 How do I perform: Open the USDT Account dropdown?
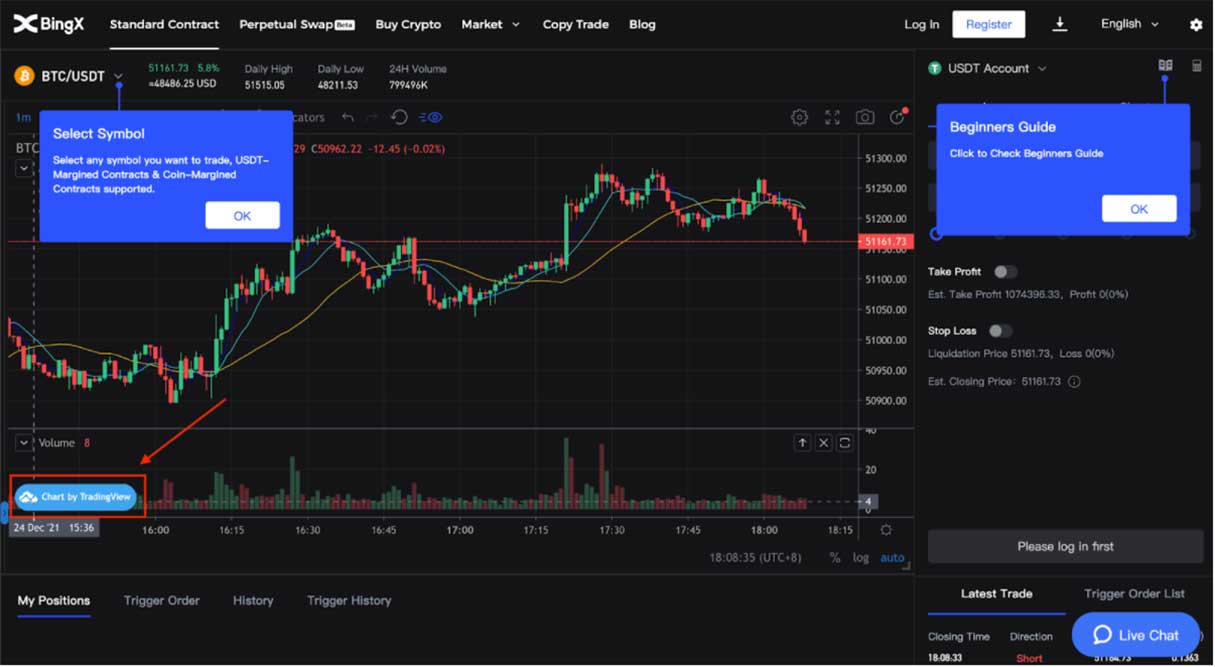(1041, 69)
